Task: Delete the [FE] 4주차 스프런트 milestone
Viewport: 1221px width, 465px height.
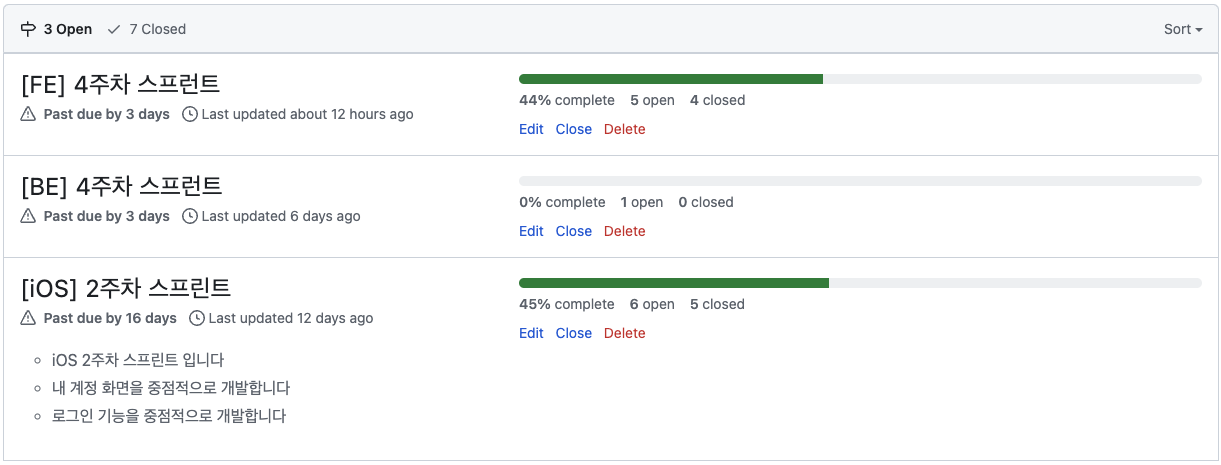Action: tap(625, 129)
